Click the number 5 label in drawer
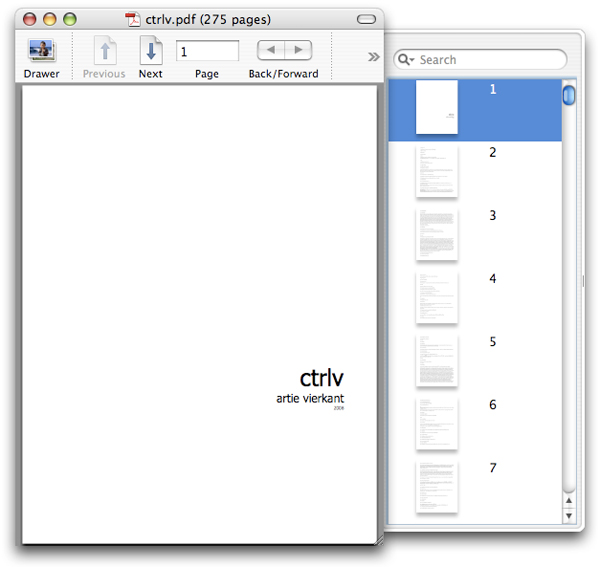600x567 pixels. click(x=493, y=341)
